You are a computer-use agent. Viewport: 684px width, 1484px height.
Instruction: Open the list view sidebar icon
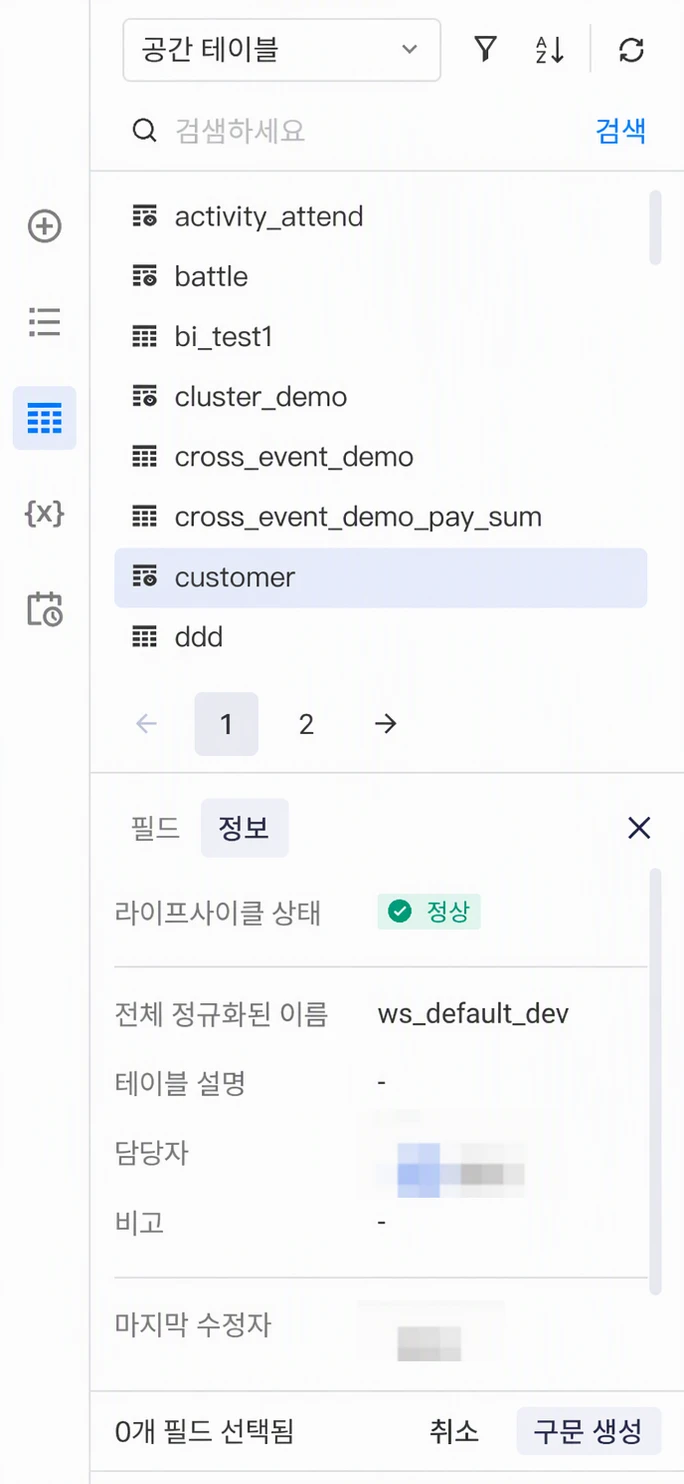[44, 322]
